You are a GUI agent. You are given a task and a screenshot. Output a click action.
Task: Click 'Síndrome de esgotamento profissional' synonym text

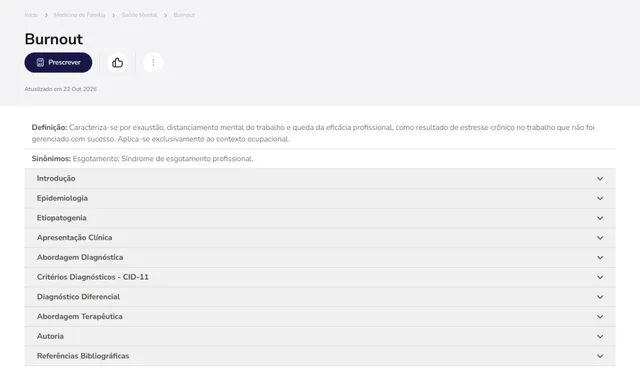(x=187, y=159)
